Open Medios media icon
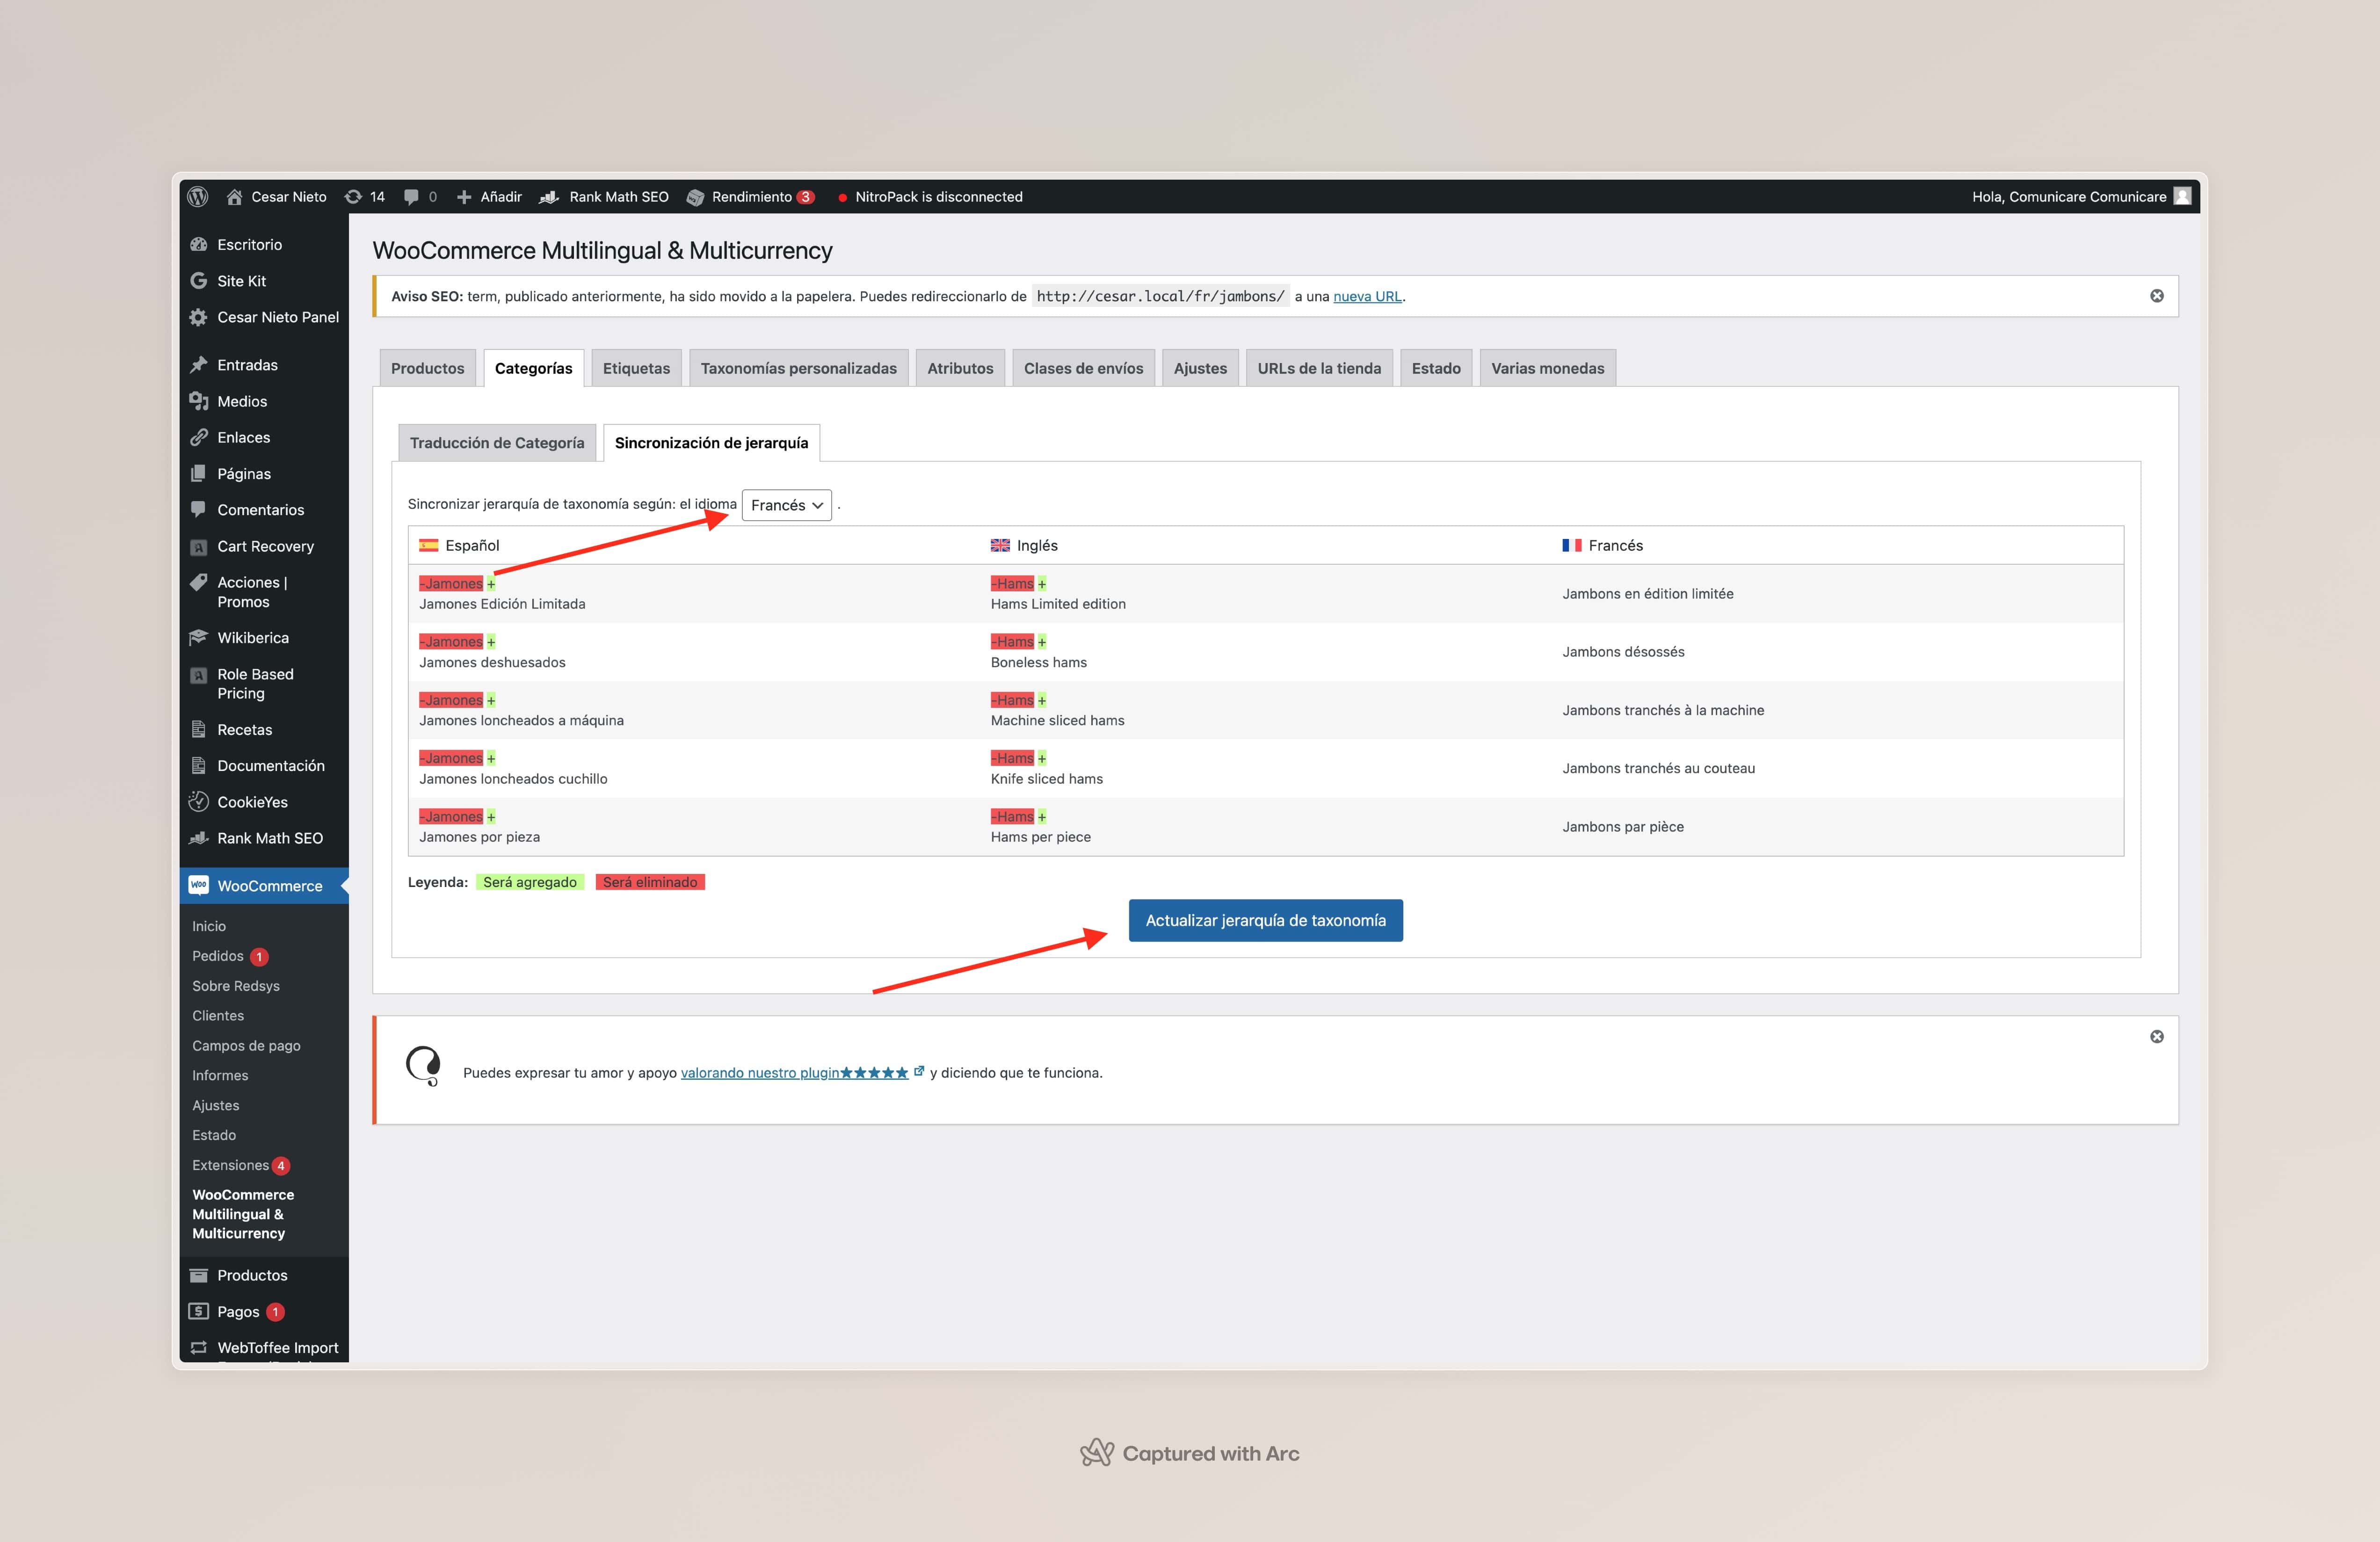Image resolution: width=2380 pixels, height=1542 pixels. pyautogui.click(x=198, y=401)
